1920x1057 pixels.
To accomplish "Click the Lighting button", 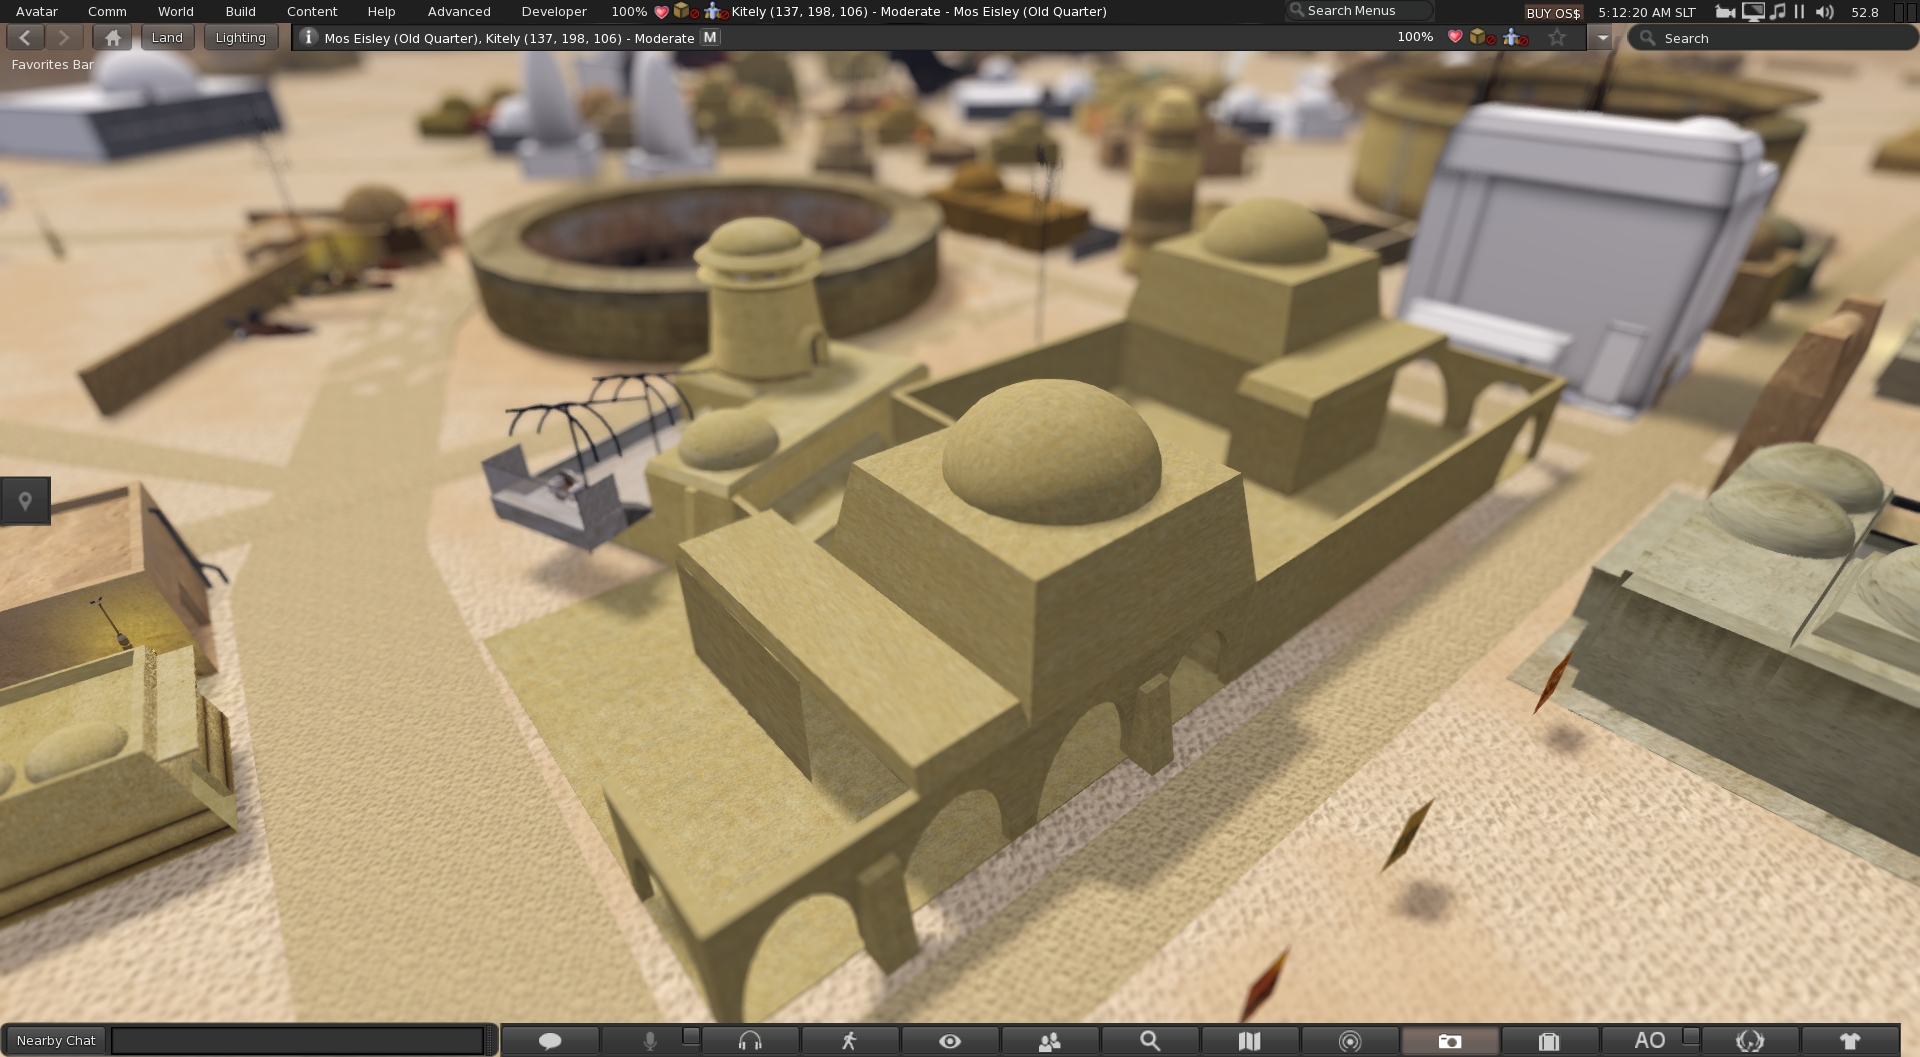I will coord(240,38).
